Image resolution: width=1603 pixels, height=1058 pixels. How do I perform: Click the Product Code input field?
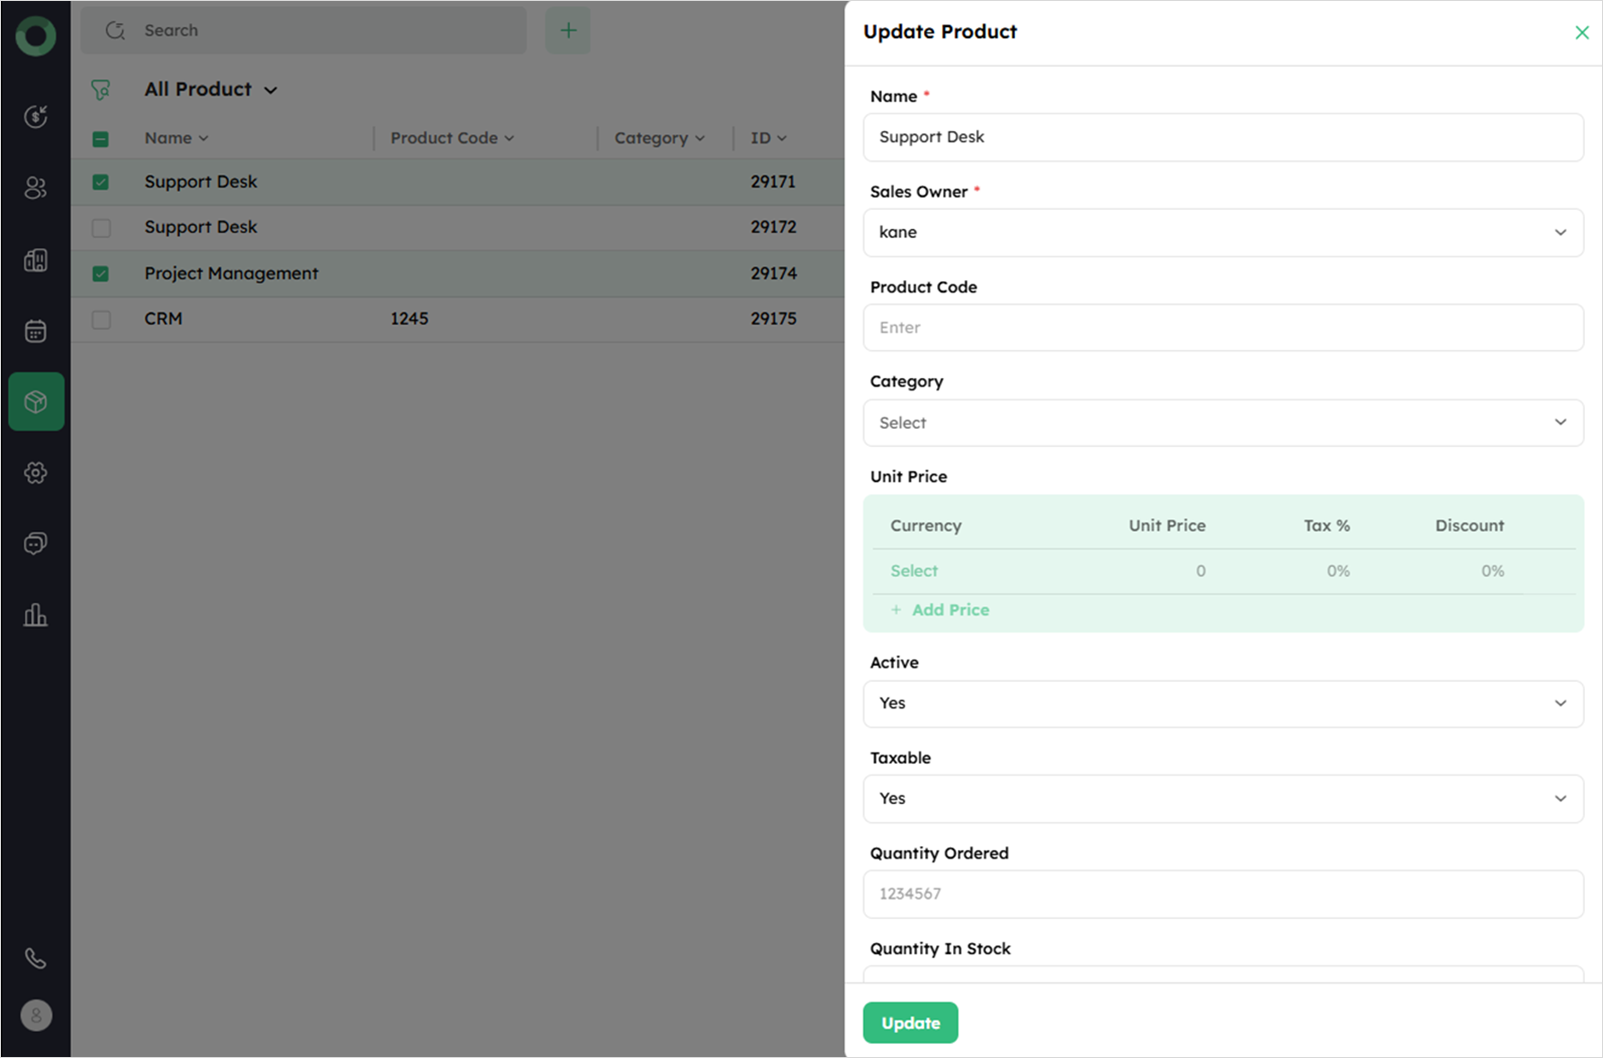(x=1222, y=328)
